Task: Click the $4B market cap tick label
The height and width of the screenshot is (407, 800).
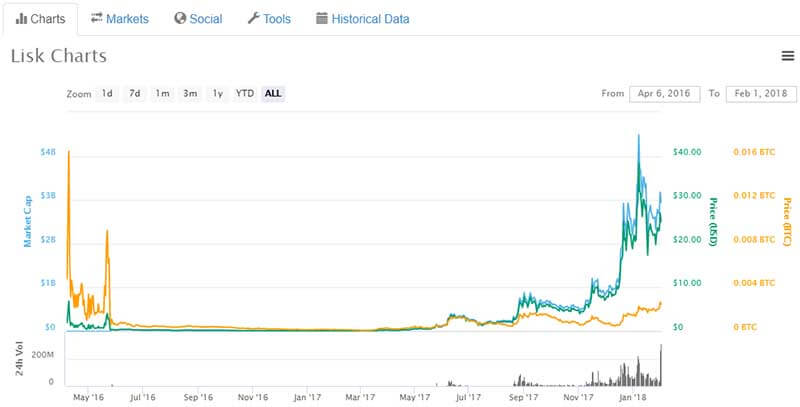Action: pyautogui.click(x=47, y=152)
